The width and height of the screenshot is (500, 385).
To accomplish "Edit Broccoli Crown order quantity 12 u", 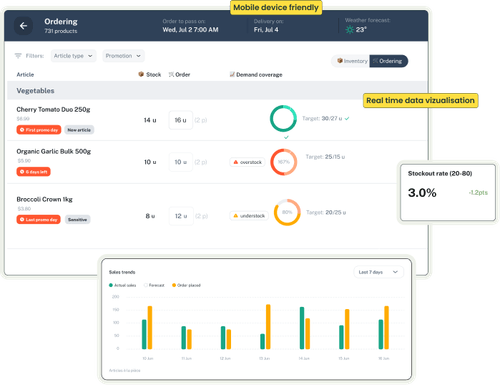I will point(181,216).
